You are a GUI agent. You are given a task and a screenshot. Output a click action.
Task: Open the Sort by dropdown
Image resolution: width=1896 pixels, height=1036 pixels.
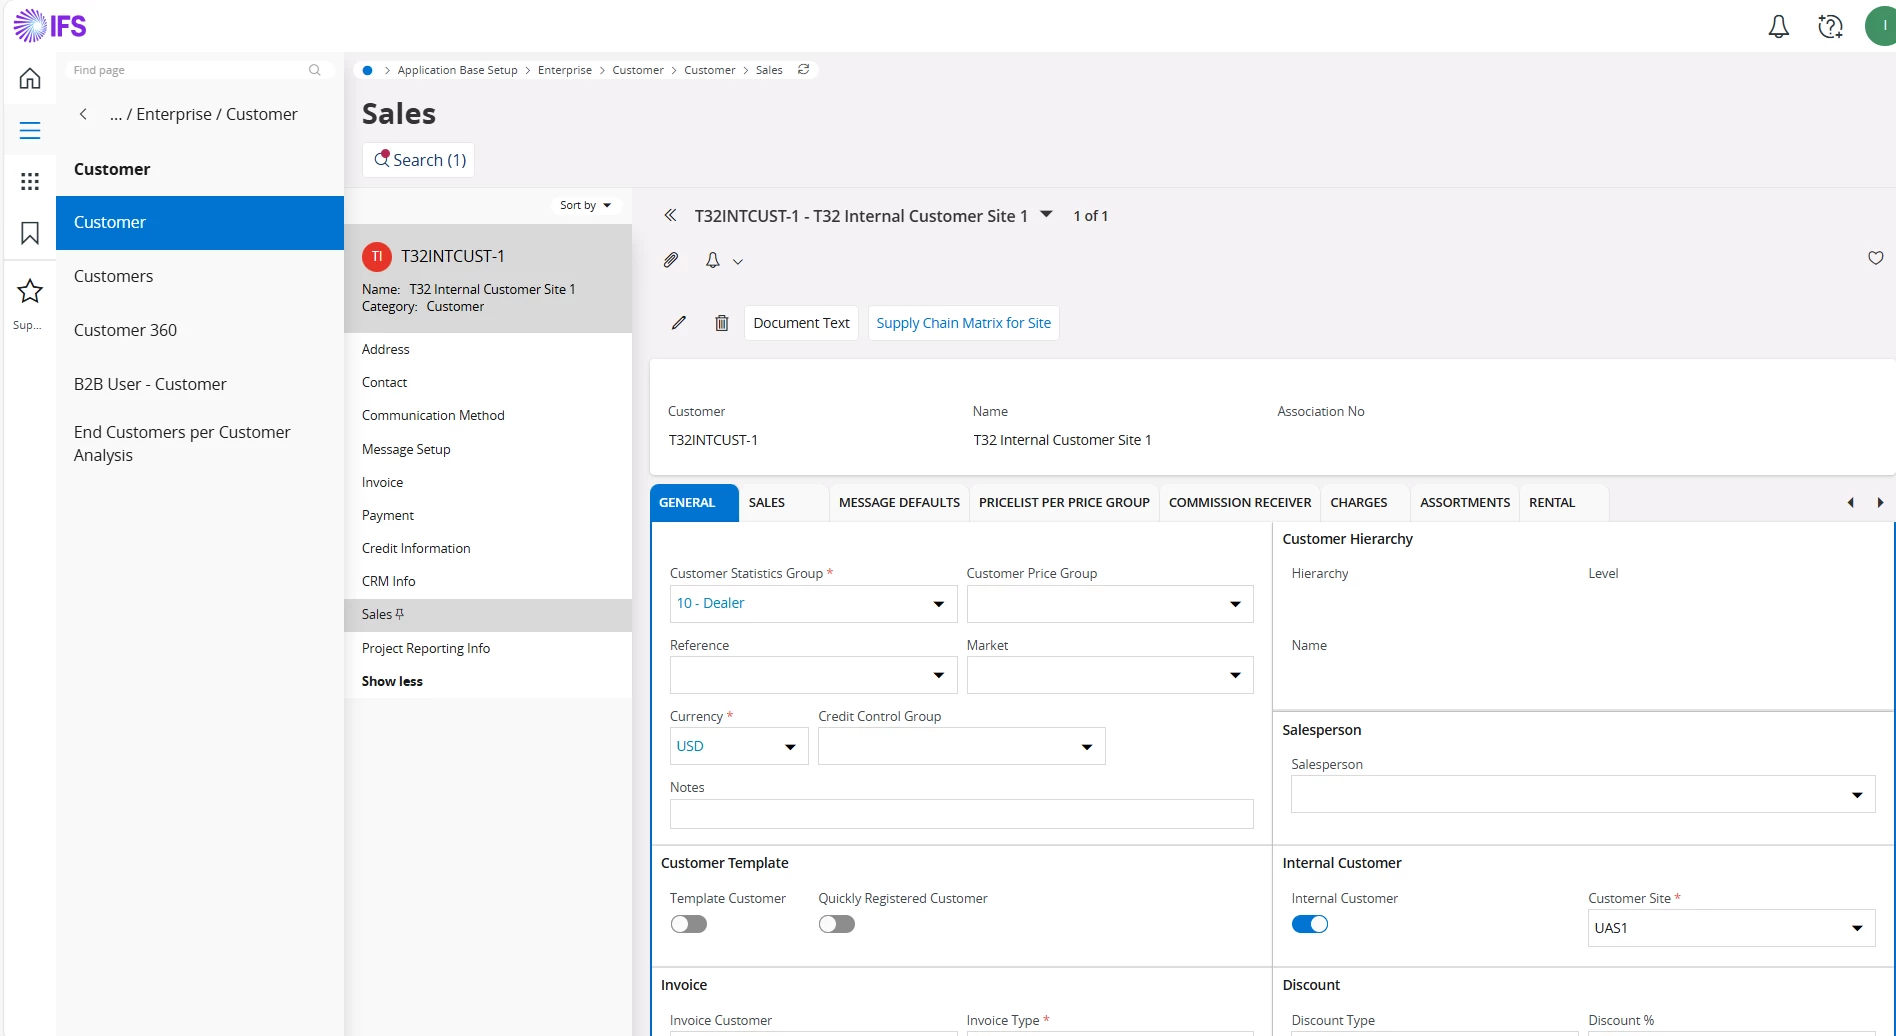pyautogui.click(x=585, y=205)
